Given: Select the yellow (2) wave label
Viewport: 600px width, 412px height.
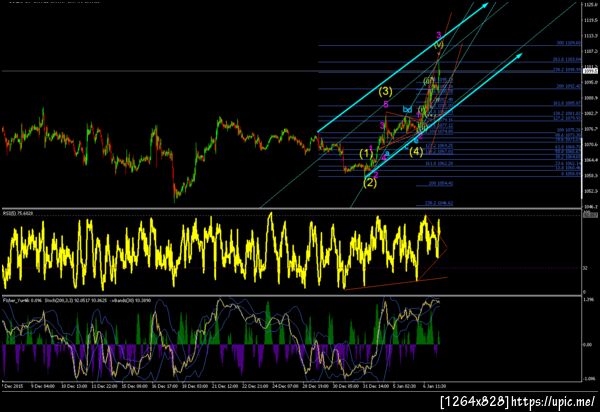Looking at the screenshot, I should click(370, 183).
